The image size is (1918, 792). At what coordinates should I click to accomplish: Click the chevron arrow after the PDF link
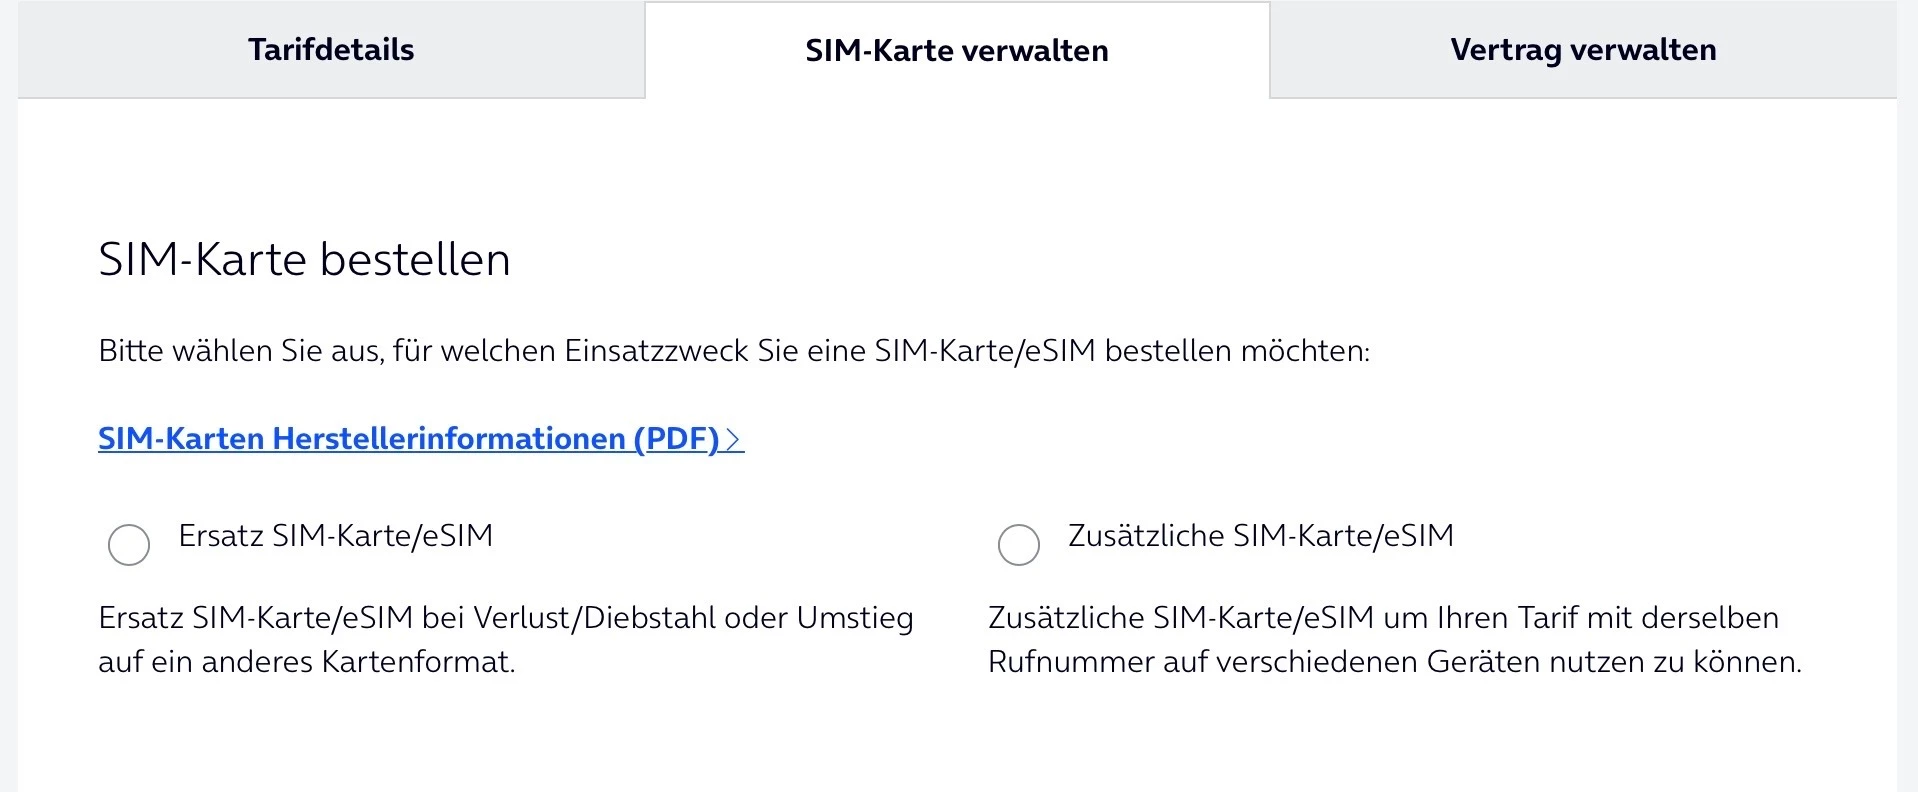(x=734, y=439)
